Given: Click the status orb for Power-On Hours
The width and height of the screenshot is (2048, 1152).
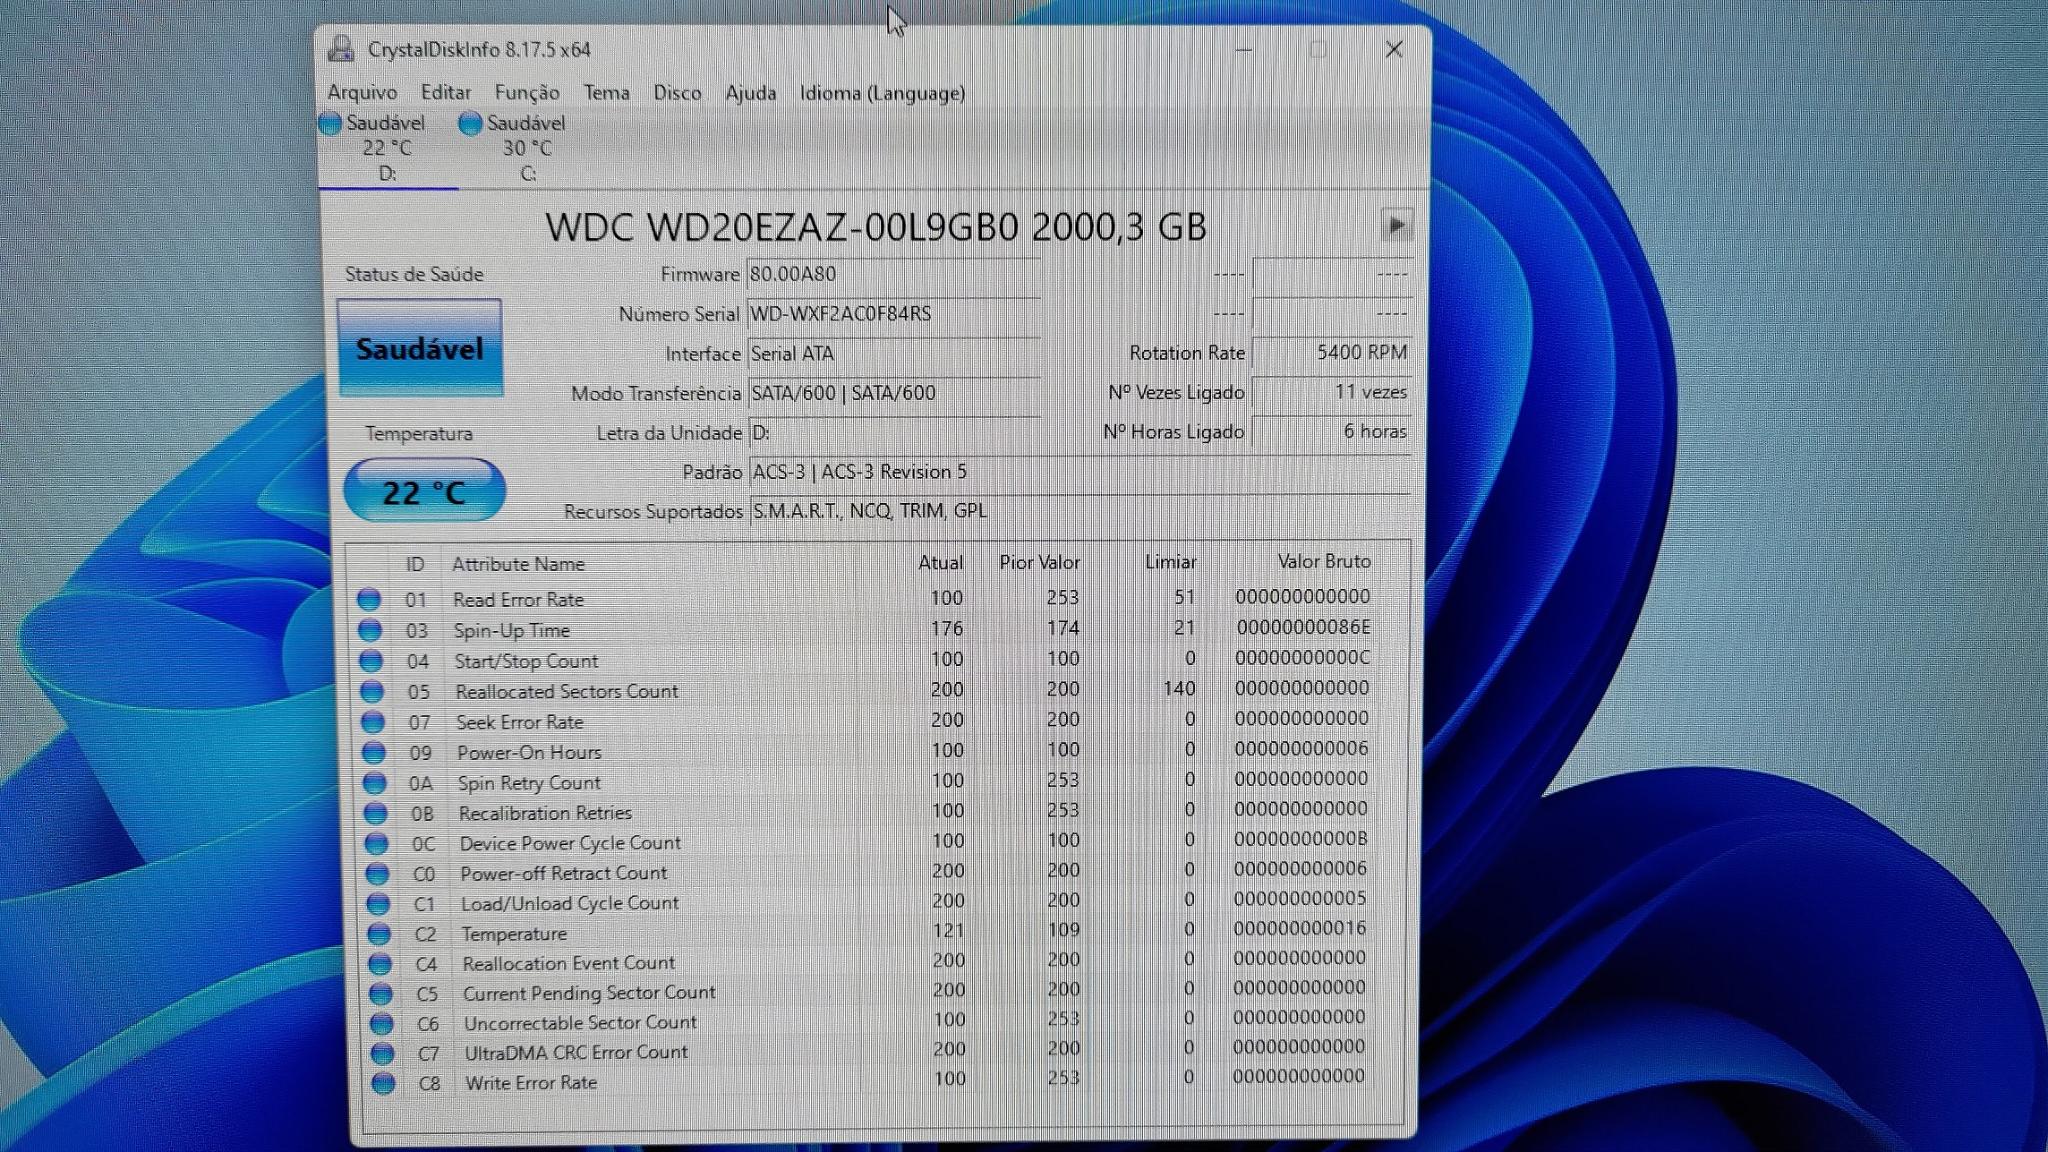Looking at the screenshot, I should (374, 752).
